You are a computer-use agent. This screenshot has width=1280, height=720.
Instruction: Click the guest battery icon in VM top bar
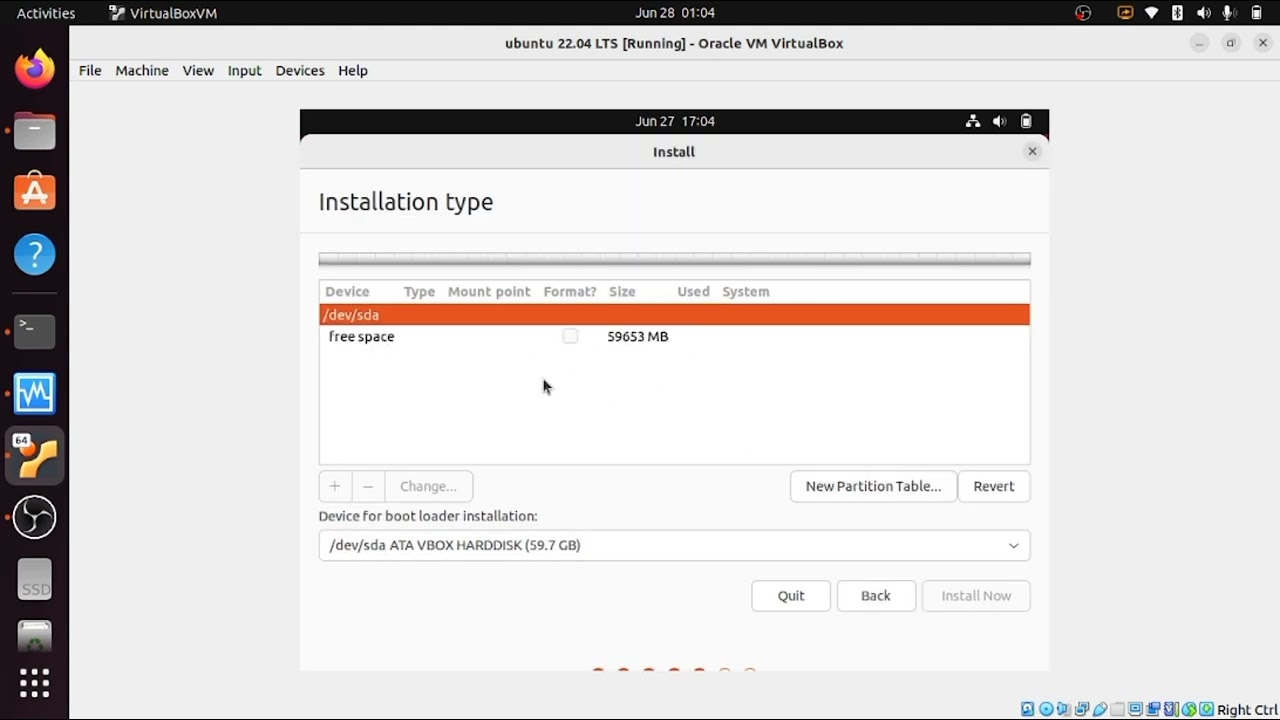point(1026,121)
